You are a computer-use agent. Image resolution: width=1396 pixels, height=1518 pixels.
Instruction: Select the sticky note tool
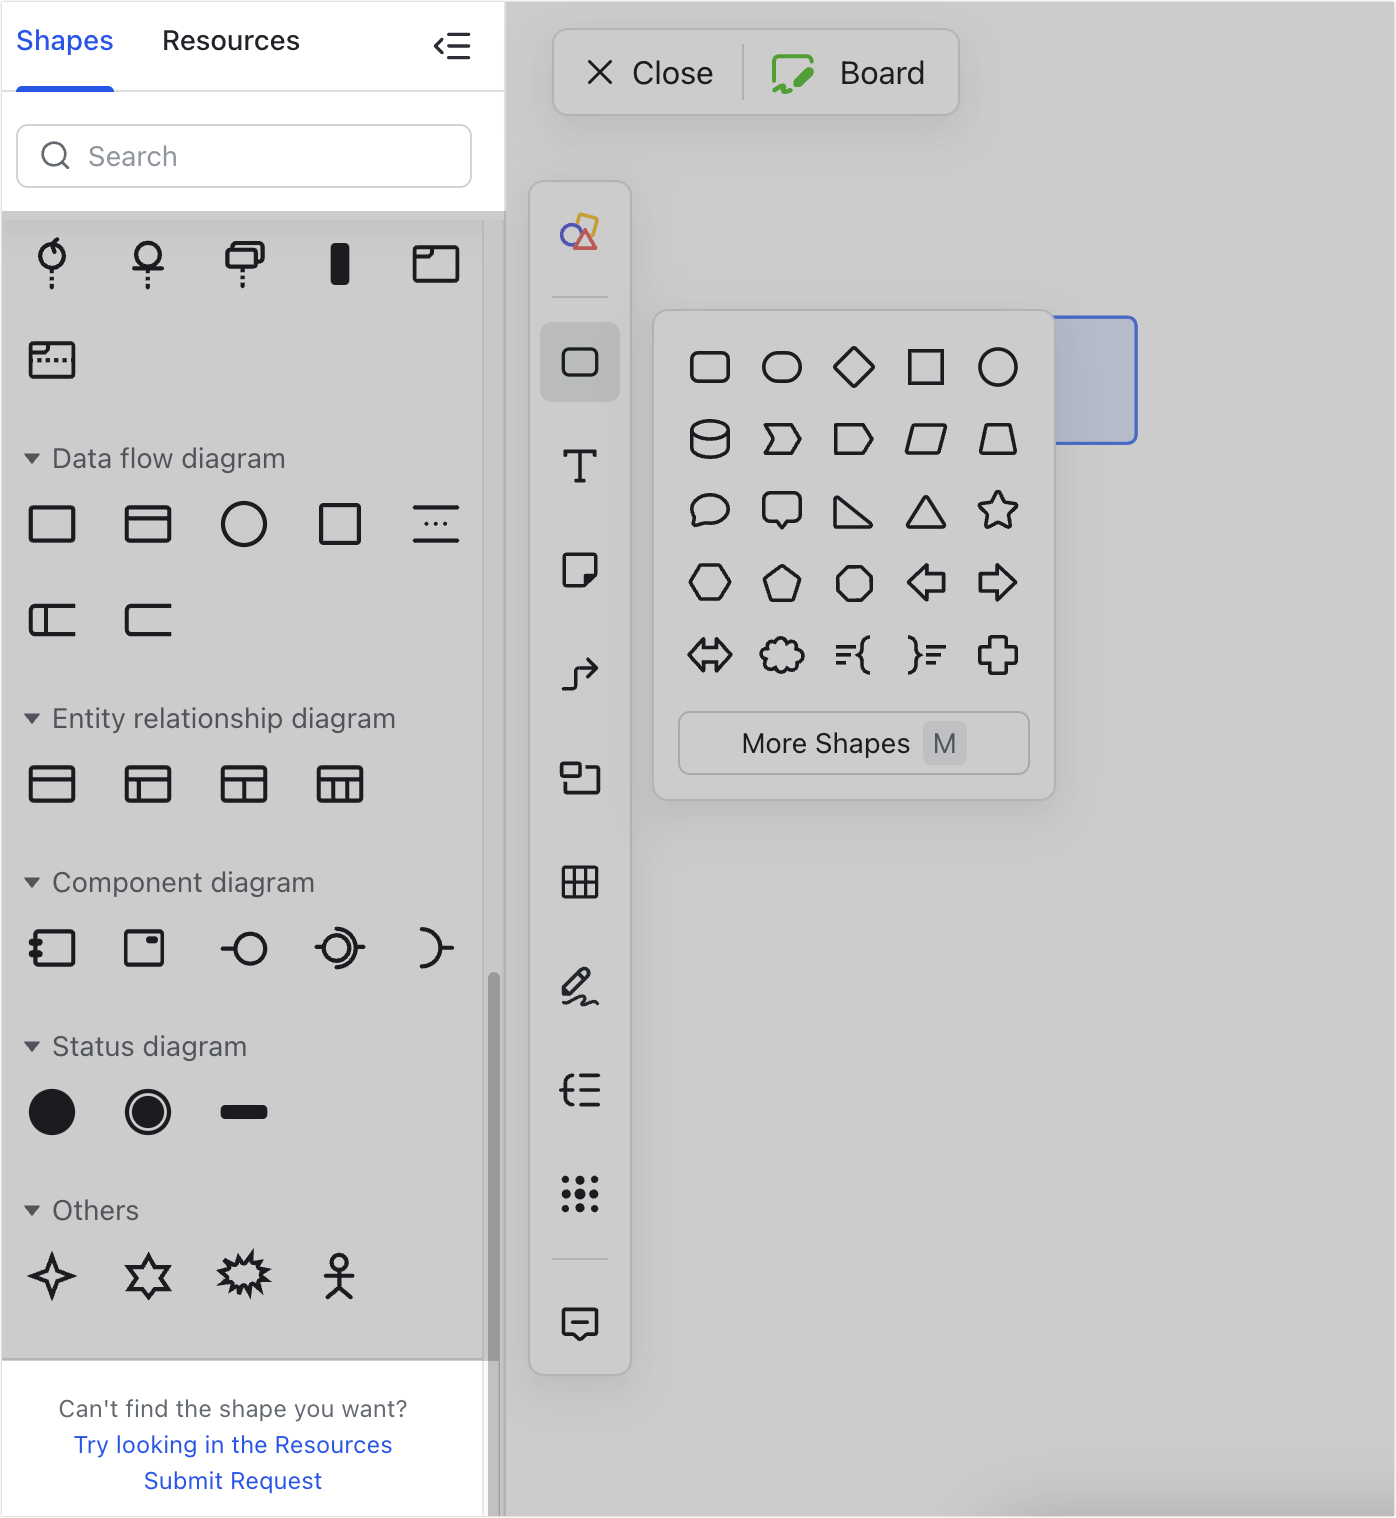pyautogui.click(x=580, y=570)
